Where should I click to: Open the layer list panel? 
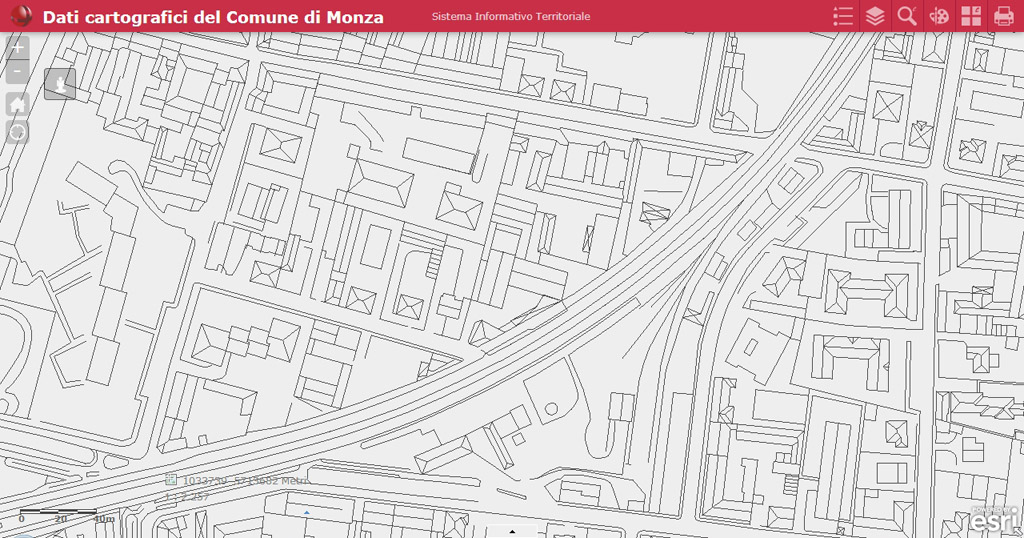tap(875, 16)
